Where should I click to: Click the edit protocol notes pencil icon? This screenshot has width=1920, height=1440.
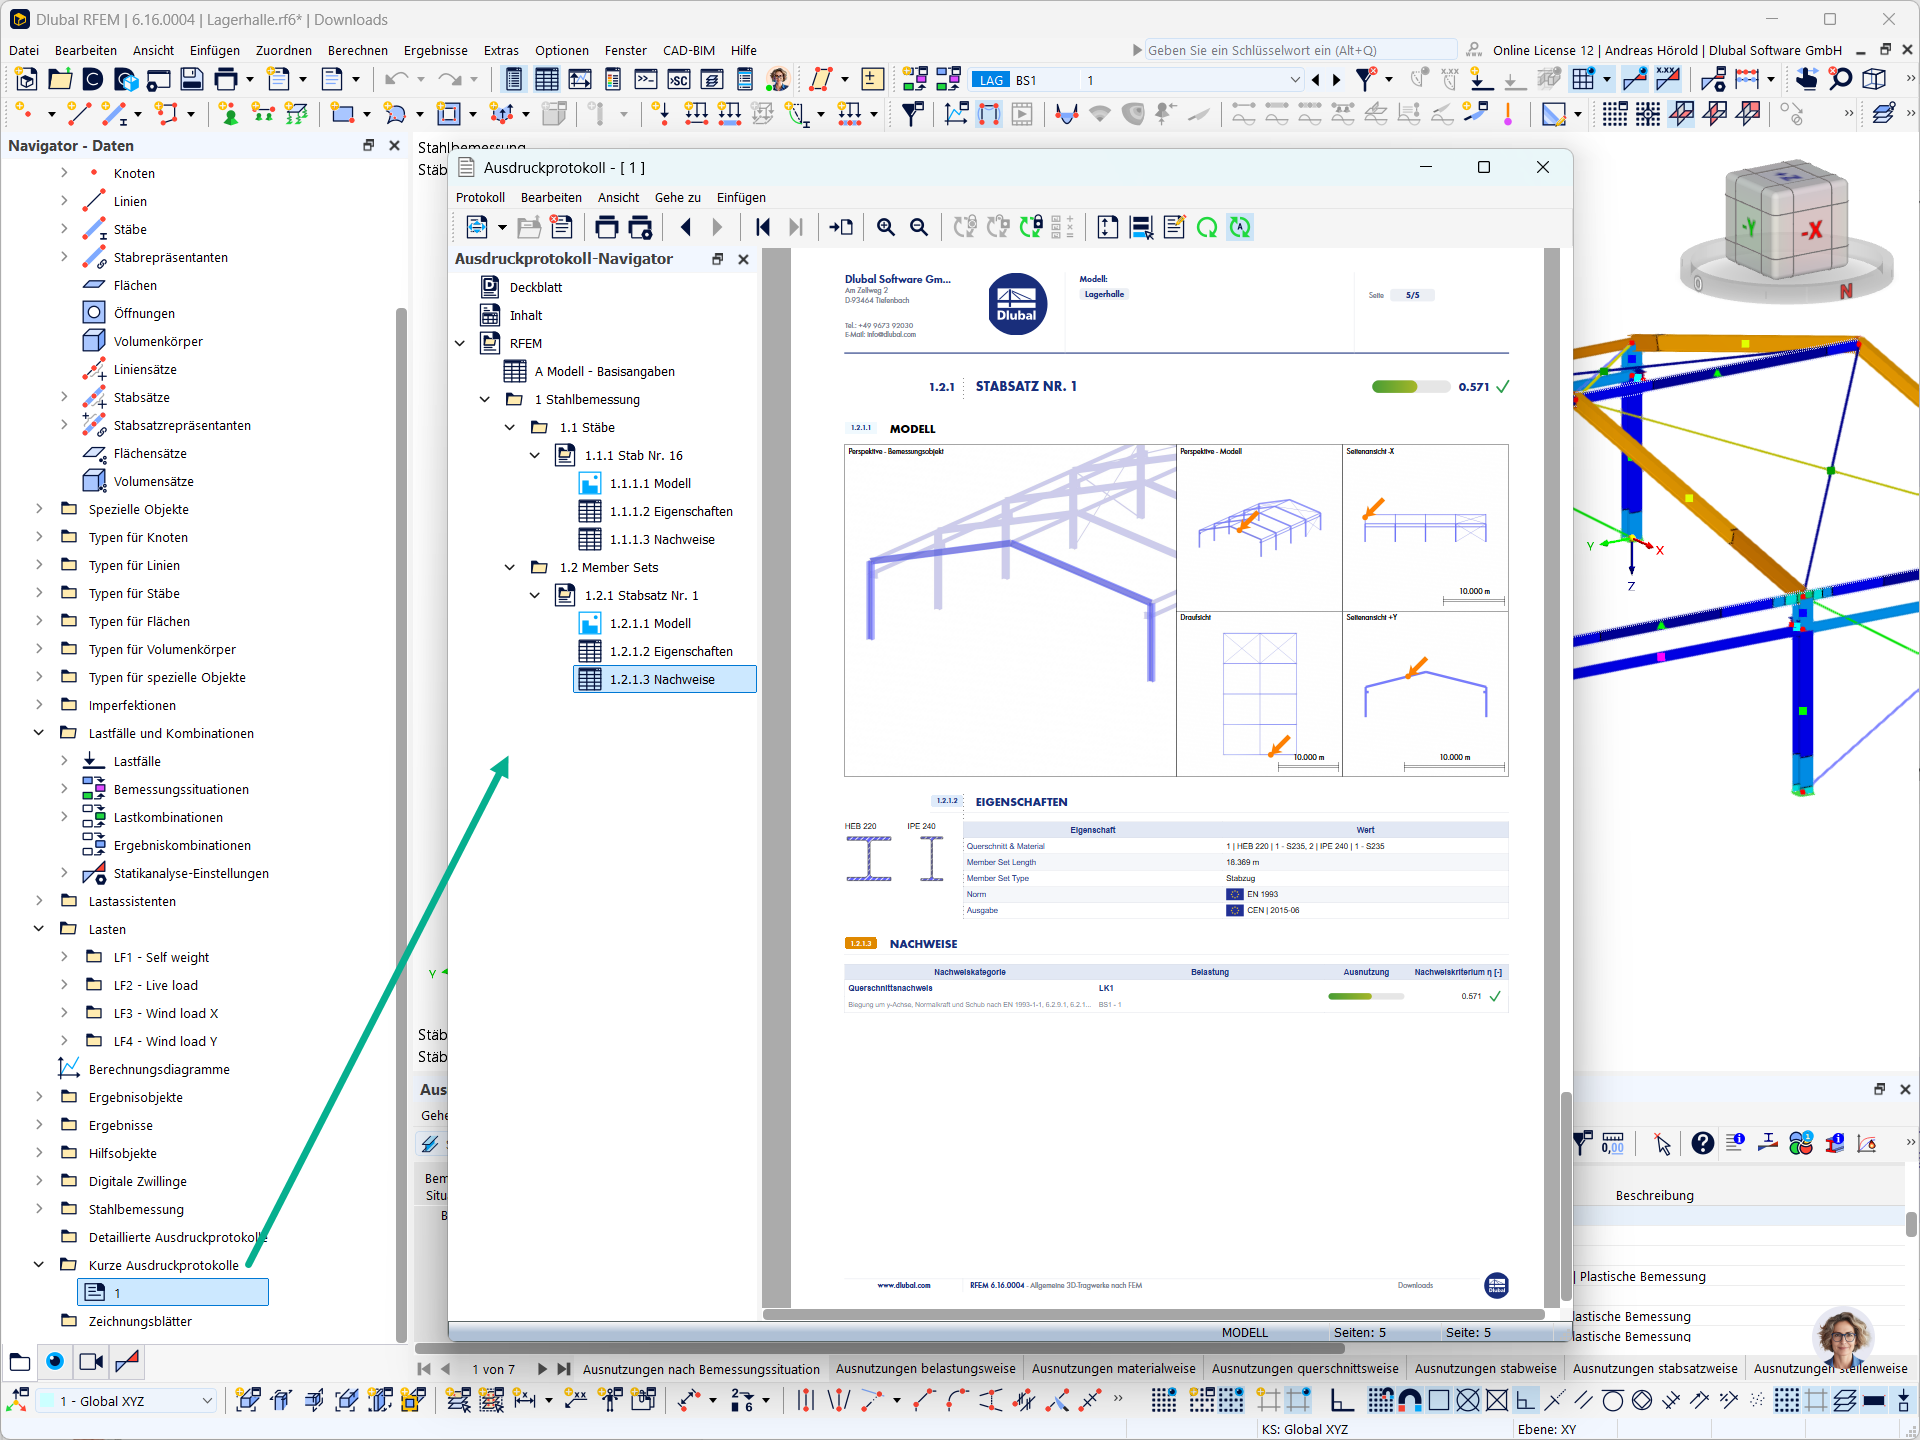[x=1174, y=227]
